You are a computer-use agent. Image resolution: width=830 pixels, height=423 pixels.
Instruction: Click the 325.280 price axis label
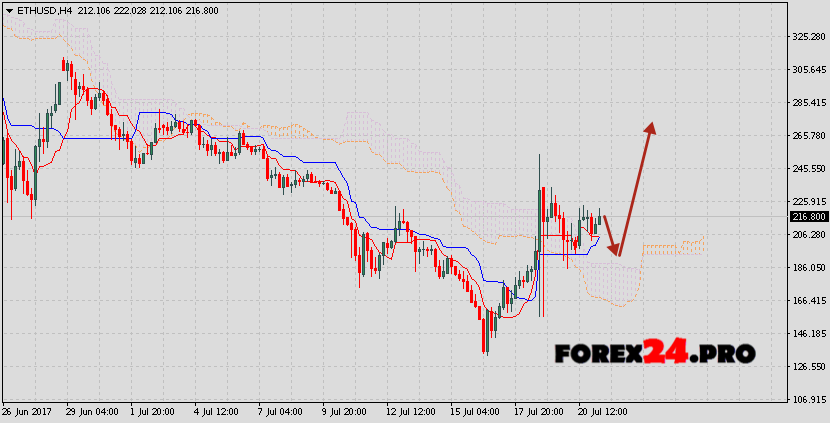(807, 37)
